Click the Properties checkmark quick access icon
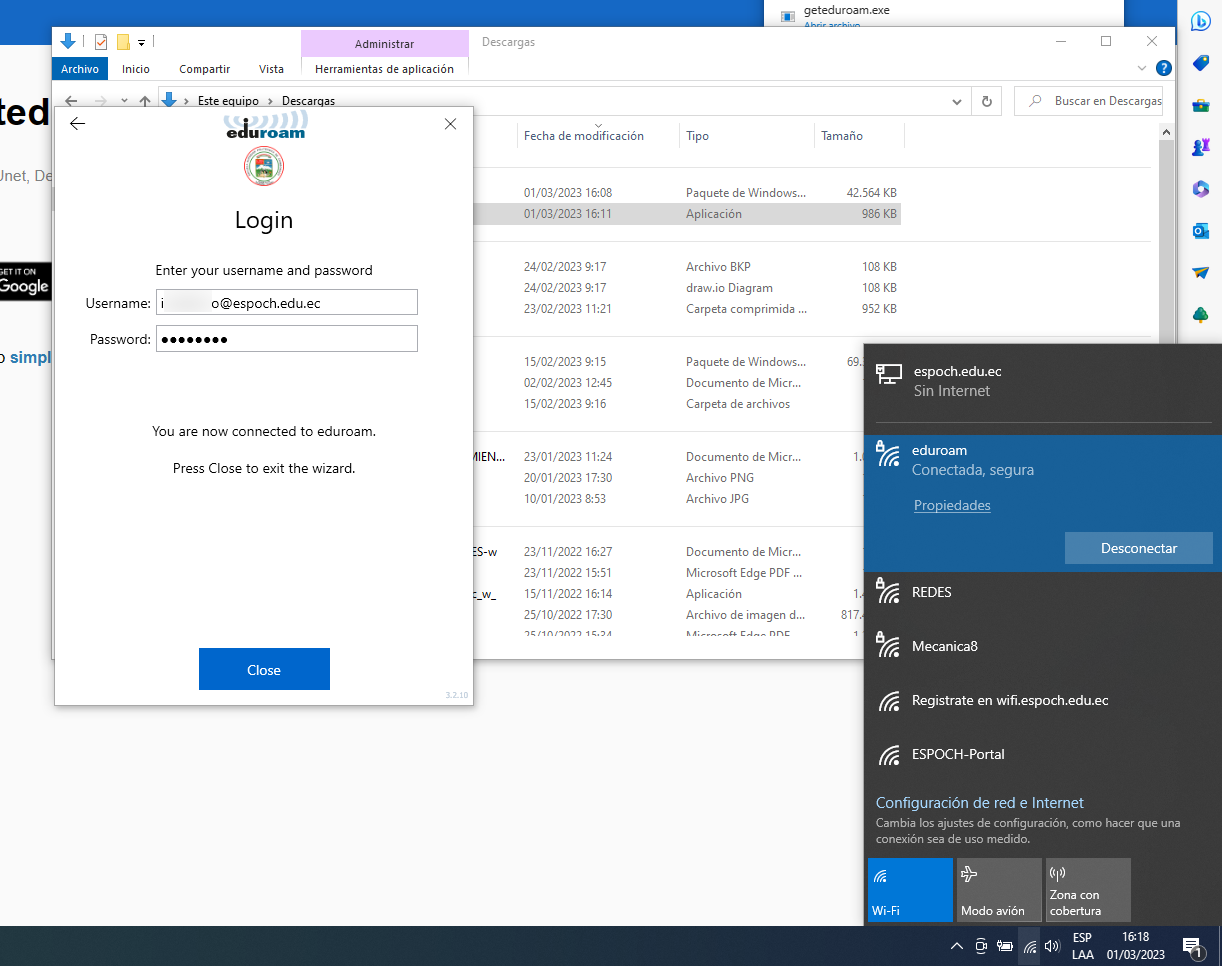The image size is (1222, 966). [x=101, y=42]
